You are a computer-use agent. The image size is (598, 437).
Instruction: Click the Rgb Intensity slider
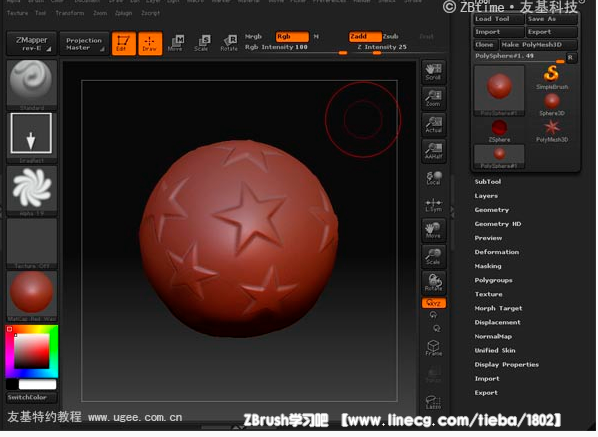pos(296,48)
